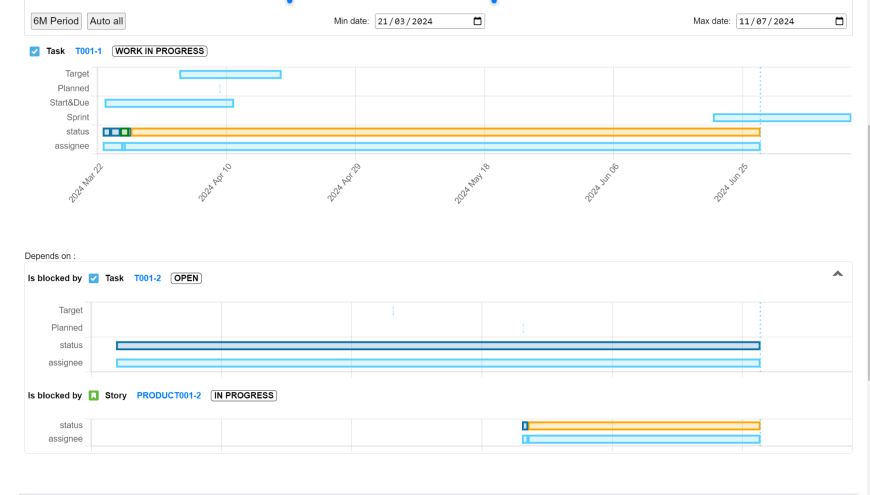Click the Depends on label
Image resolution: width=870 pixels, height=495 pixels.
click(x=50, y=256)
